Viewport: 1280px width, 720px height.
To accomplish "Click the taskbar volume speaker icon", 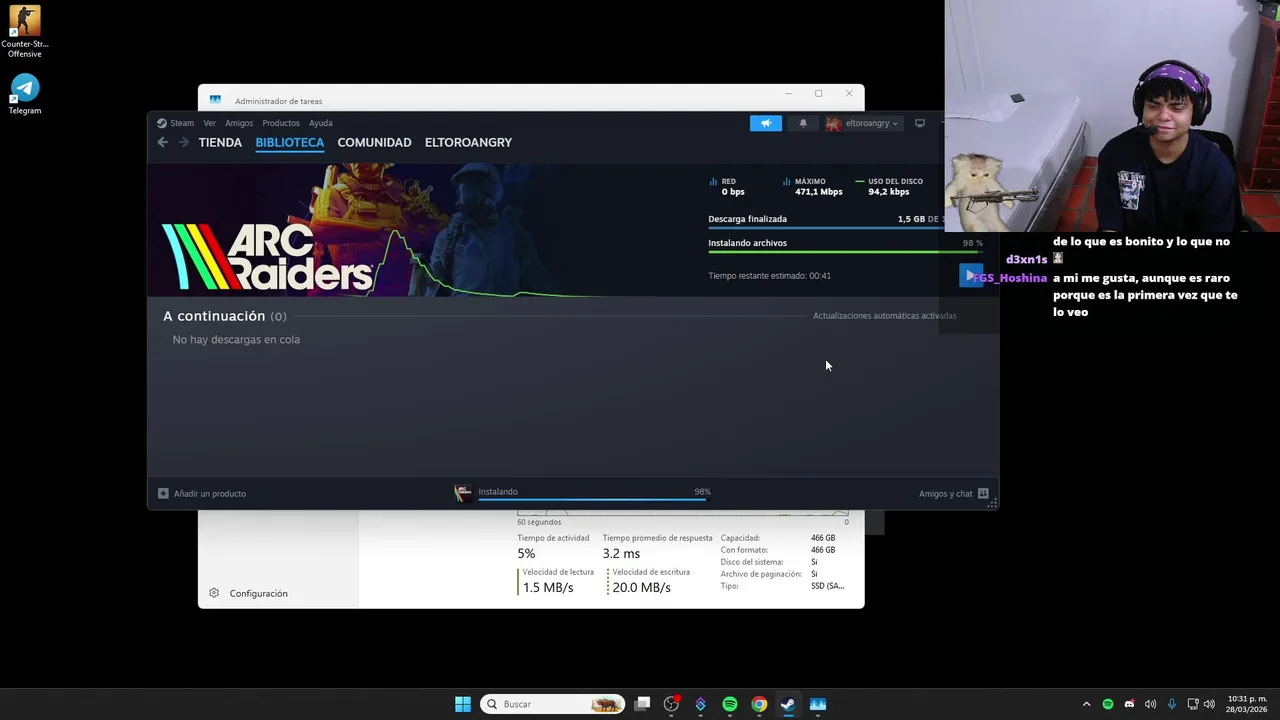I will pos(1209,704).
